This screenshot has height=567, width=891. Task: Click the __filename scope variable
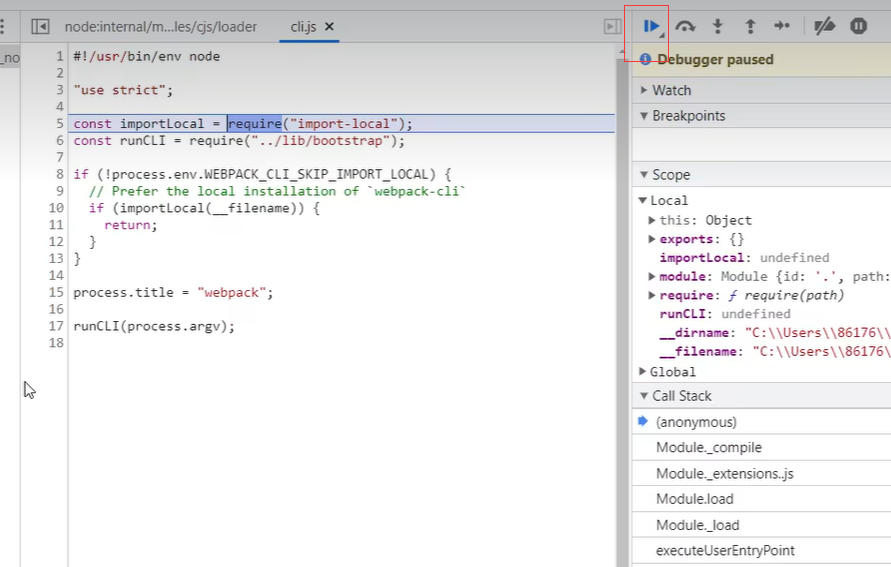click(x=775, y=352)
